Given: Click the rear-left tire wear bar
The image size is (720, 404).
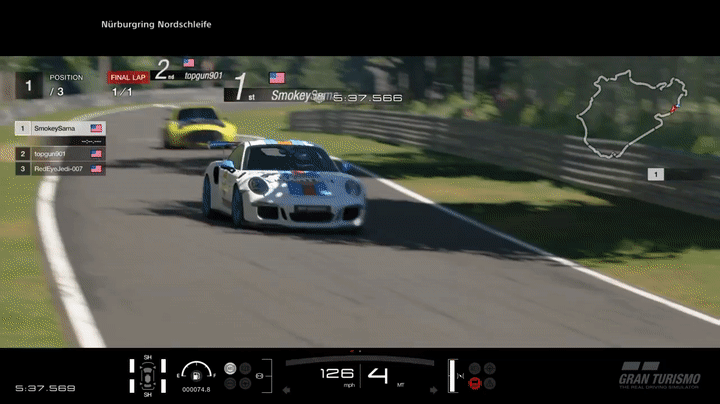Looking at the screenshot, I should (132, 386).
